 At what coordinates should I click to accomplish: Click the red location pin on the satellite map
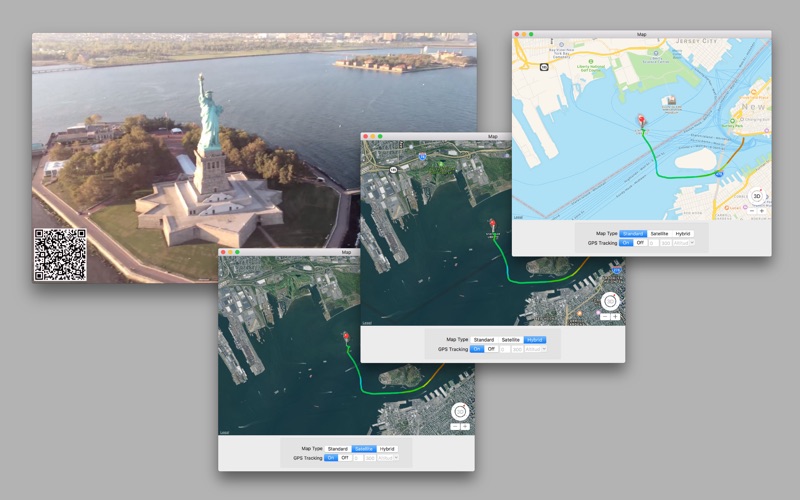[x=346, y=336]
